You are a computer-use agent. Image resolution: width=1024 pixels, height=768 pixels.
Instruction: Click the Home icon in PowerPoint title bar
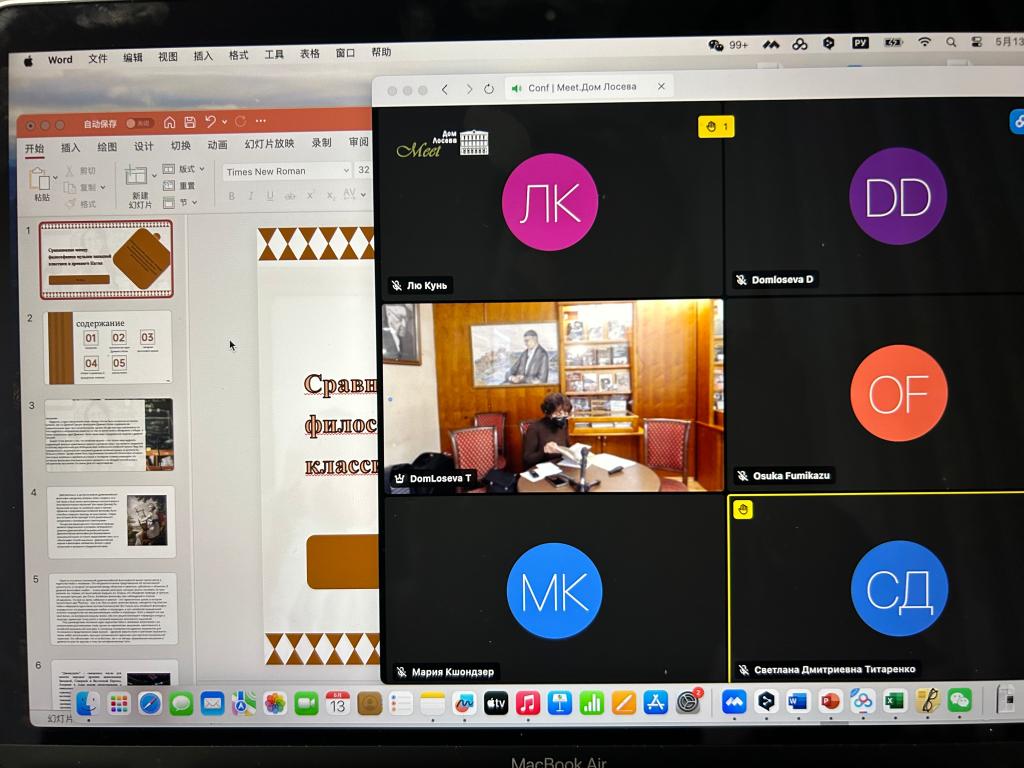[170, 122]
